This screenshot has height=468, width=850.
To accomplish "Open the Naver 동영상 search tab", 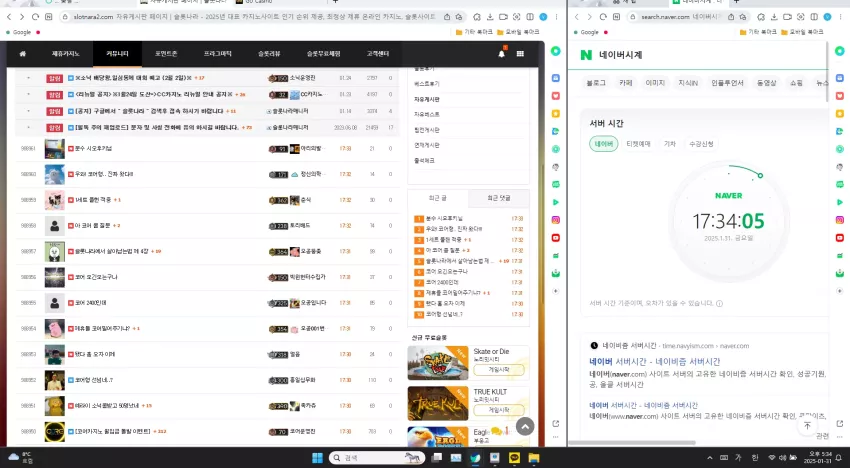I will (x=767, y=83).
